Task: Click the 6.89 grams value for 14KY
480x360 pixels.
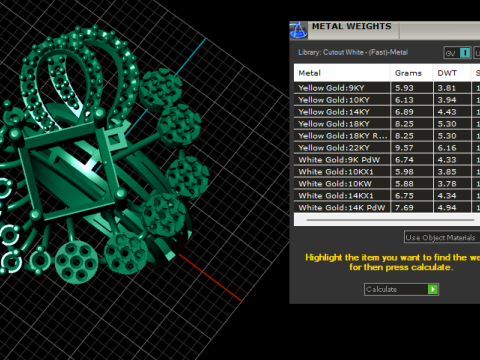Action: [404, 112]
